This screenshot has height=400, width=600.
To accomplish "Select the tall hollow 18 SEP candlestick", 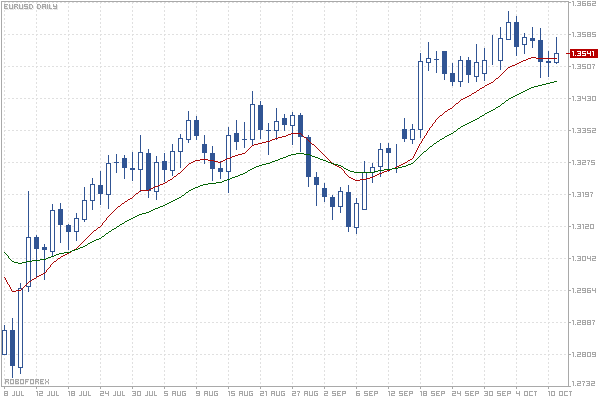I will pos(421,95).
